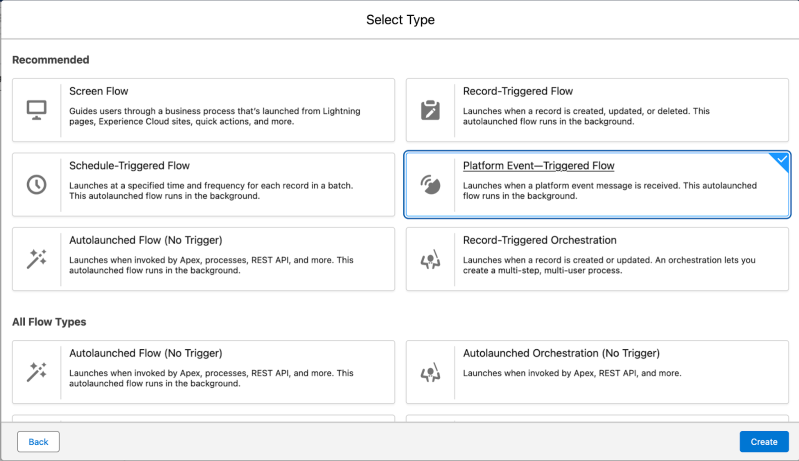Viewport: 799px width, 461px height.
Task: Click the Record-Triggered Flow clipboard icon
Action: pos(430,110)
